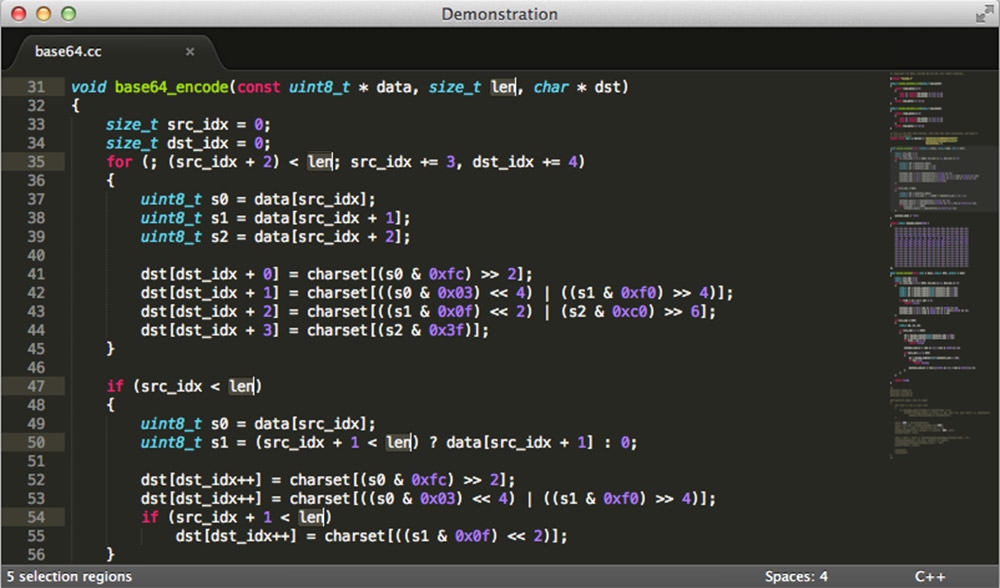Viewport: 1000px width, 588px height.
Task: Click the yellow minimize window button
Action: click(43, 13)
